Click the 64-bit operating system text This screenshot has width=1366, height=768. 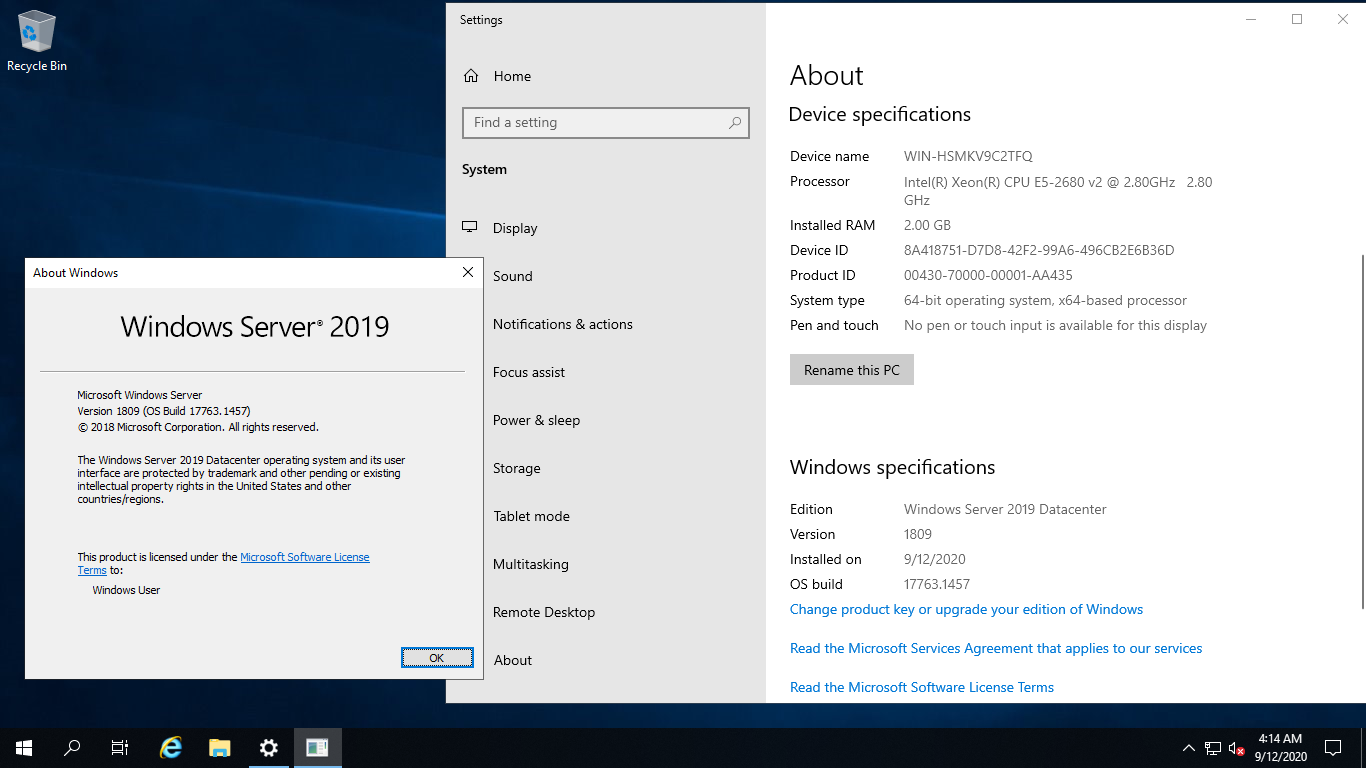coord(1045,300)
